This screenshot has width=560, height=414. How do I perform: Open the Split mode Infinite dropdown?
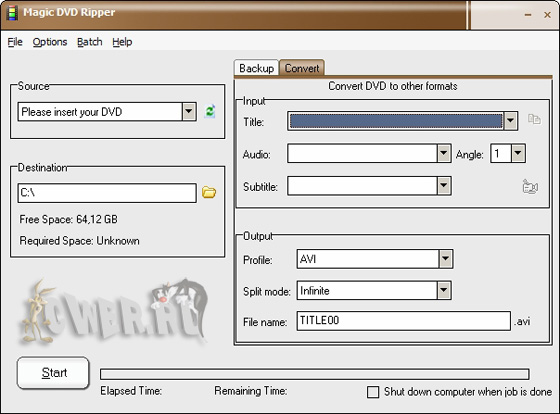pyautogui.click(x=444, y=290)
